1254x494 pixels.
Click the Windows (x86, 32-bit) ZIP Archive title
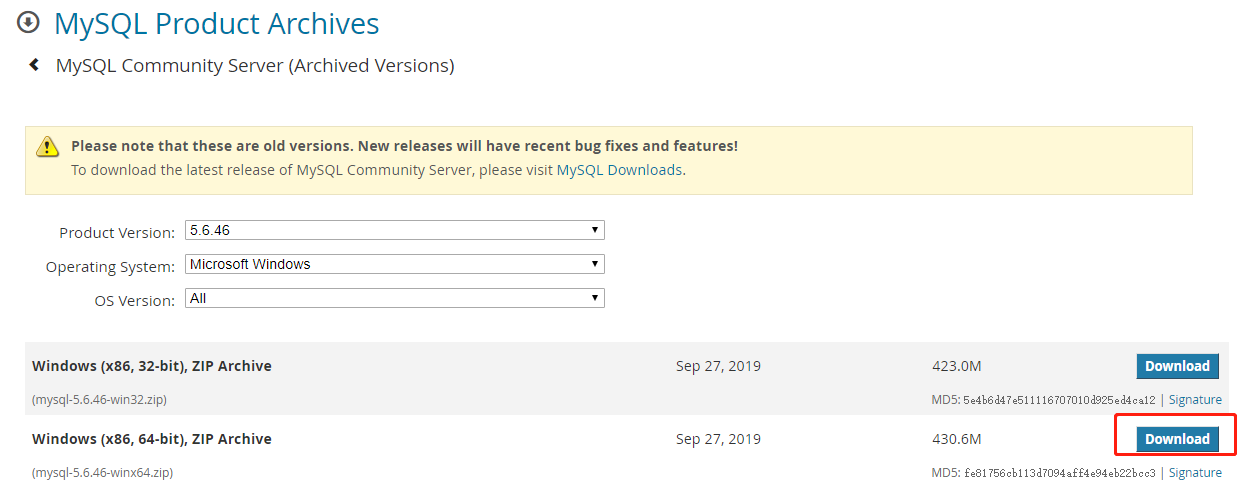point(152,366)
